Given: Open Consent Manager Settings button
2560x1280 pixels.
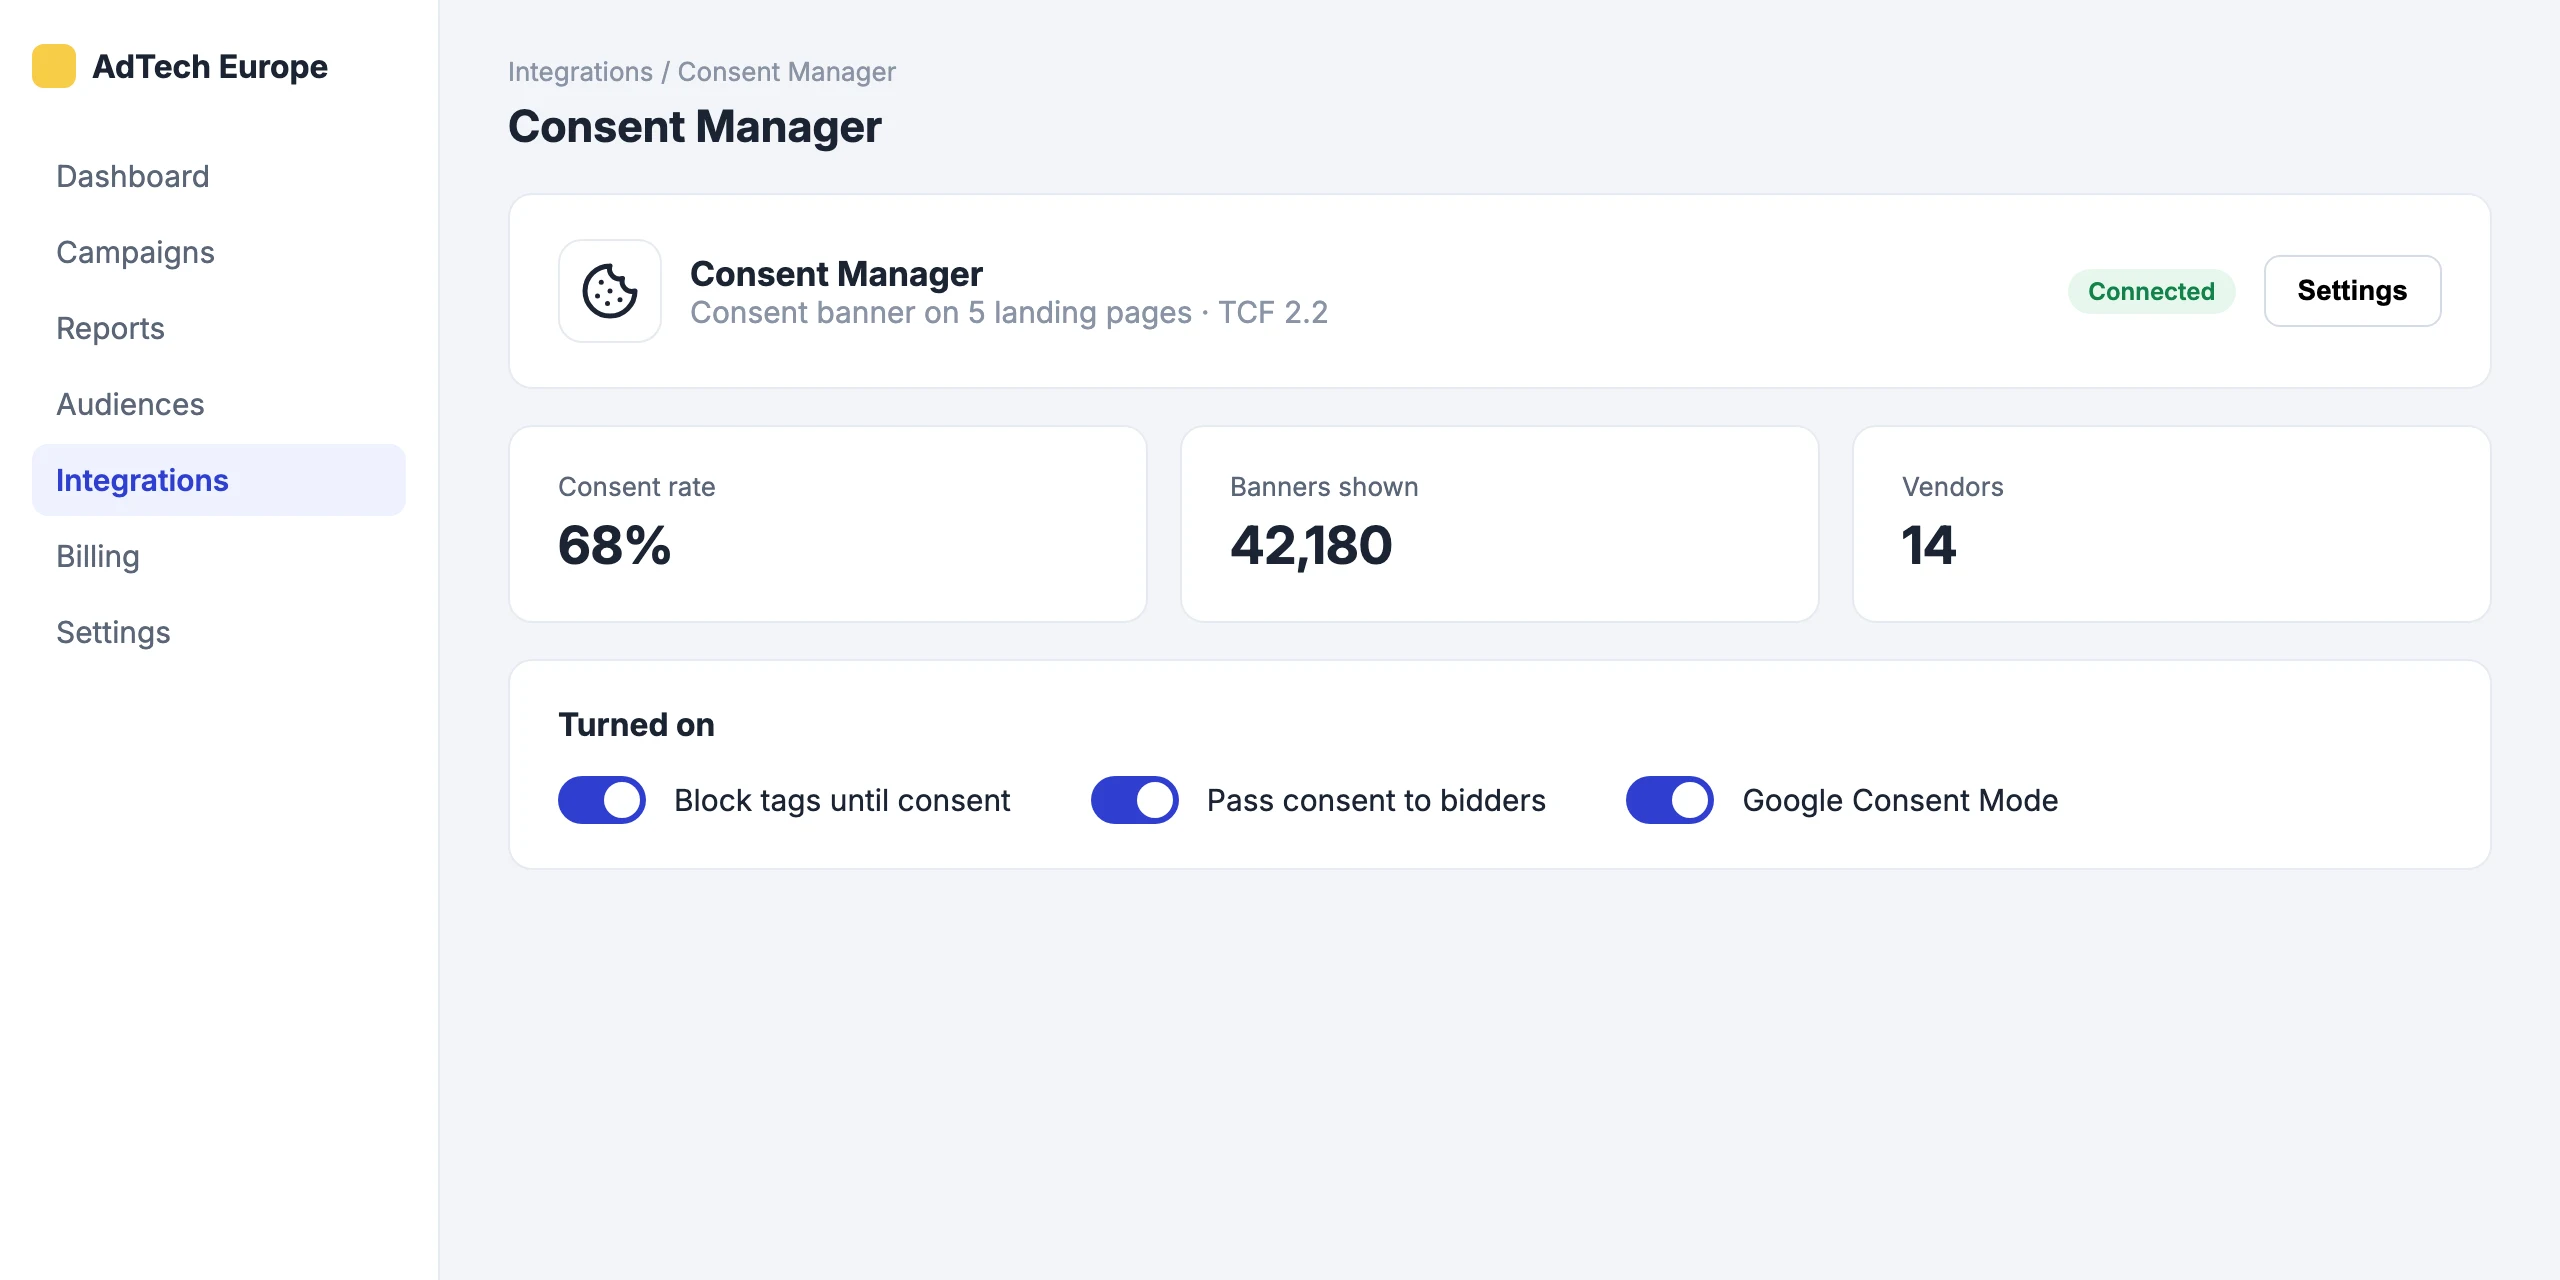Looking at the screenshot, I should 2352,291.
